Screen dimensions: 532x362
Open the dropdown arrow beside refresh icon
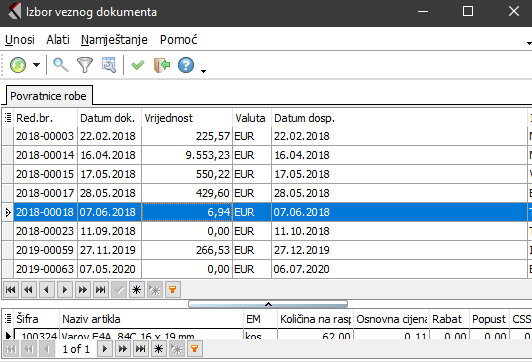(36, 64)
